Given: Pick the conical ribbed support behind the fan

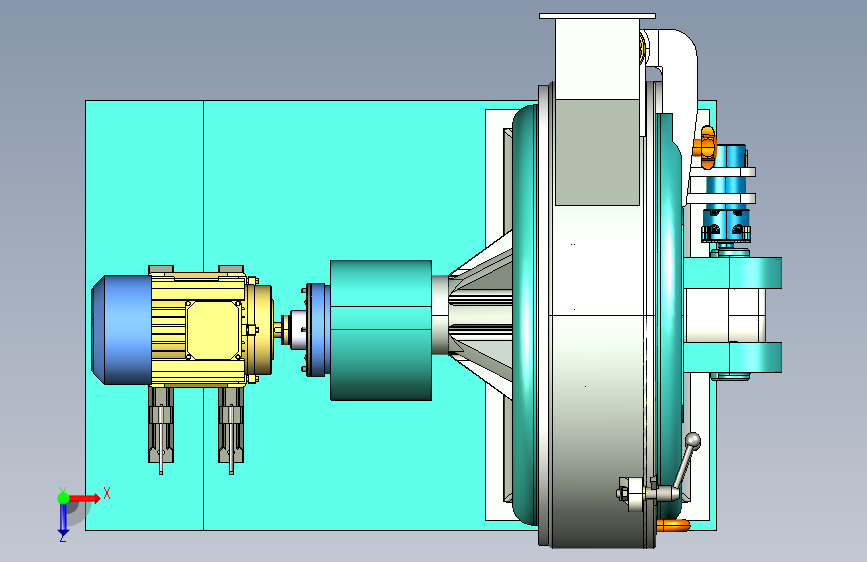Looking at the screenshot, I should coord(480,315).
